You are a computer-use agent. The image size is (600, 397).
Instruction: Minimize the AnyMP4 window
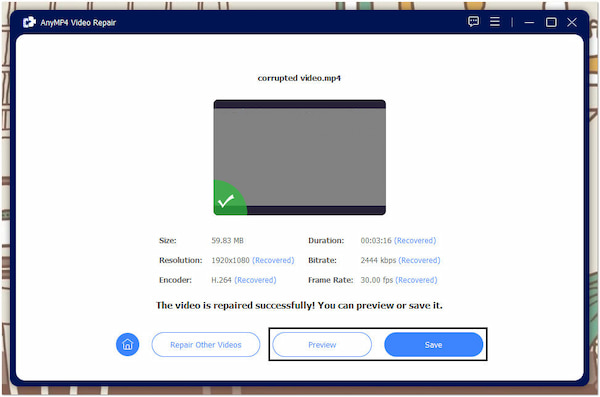click(x=529, y=22)
